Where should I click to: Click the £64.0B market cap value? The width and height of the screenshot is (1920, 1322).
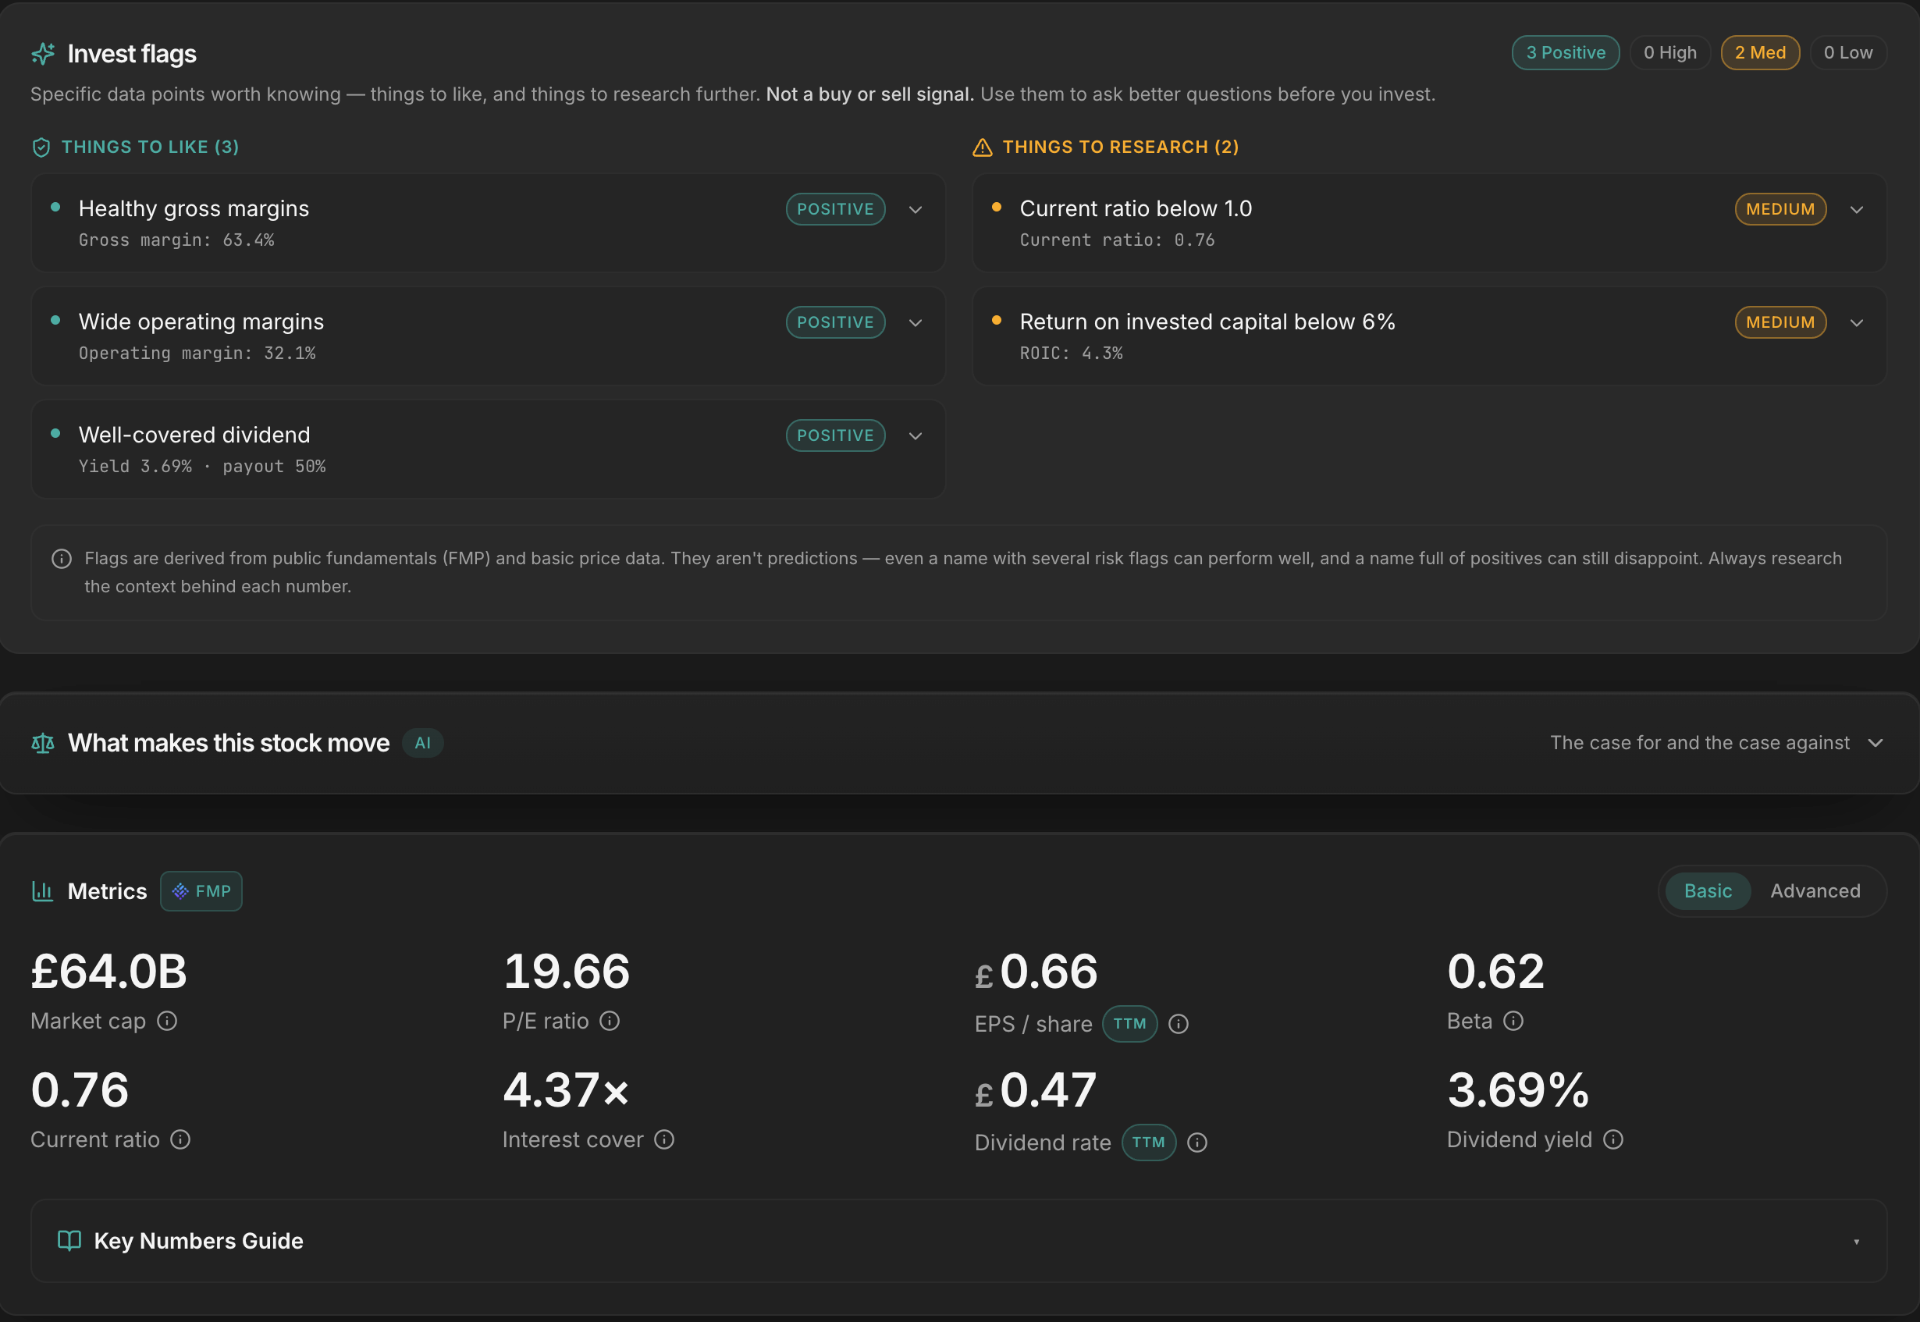109,972
